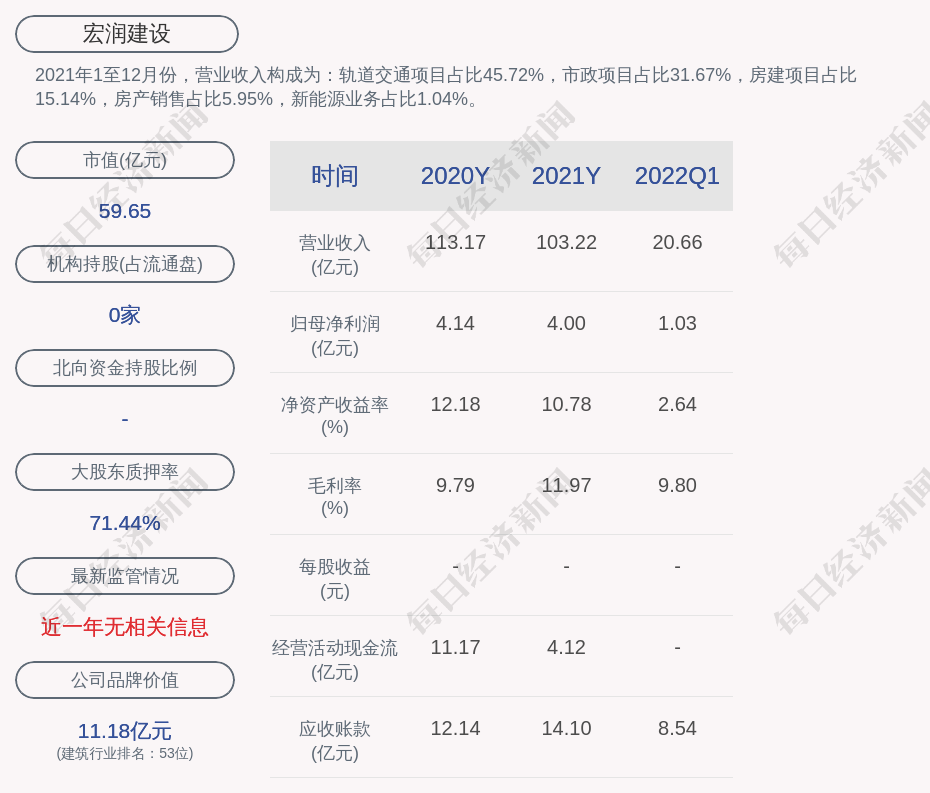The height and width of the screenshot is (793, 930).
Task: Click the receivables value 12.14
Action: 456,728
